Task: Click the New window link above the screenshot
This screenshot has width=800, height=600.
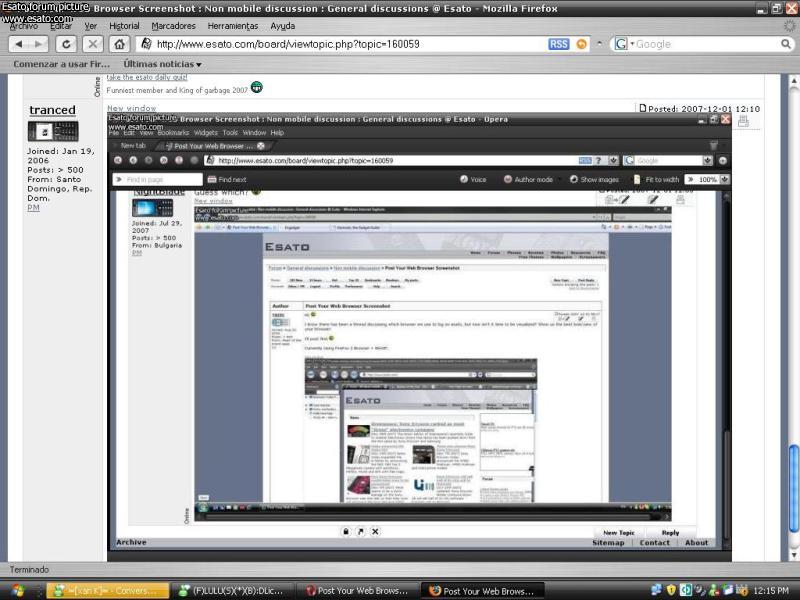Action: point(132,108)
